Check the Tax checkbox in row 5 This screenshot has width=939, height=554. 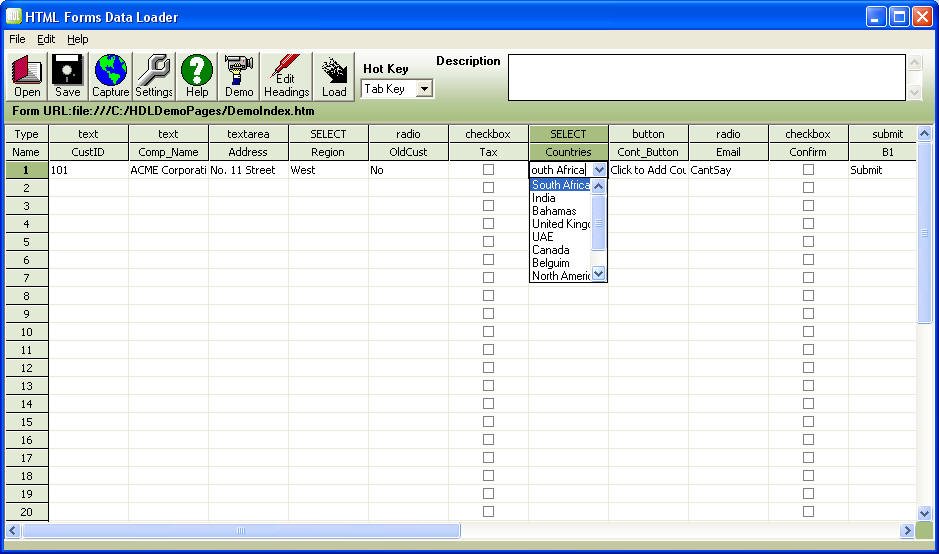[x=489, y=241]
